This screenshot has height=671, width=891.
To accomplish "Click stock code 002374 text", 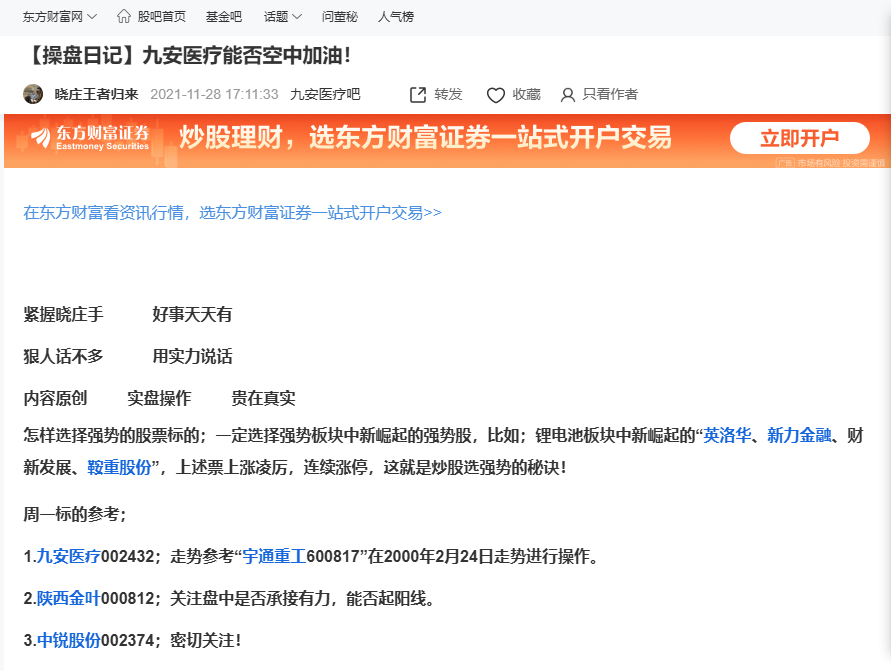I will [127, 640].
